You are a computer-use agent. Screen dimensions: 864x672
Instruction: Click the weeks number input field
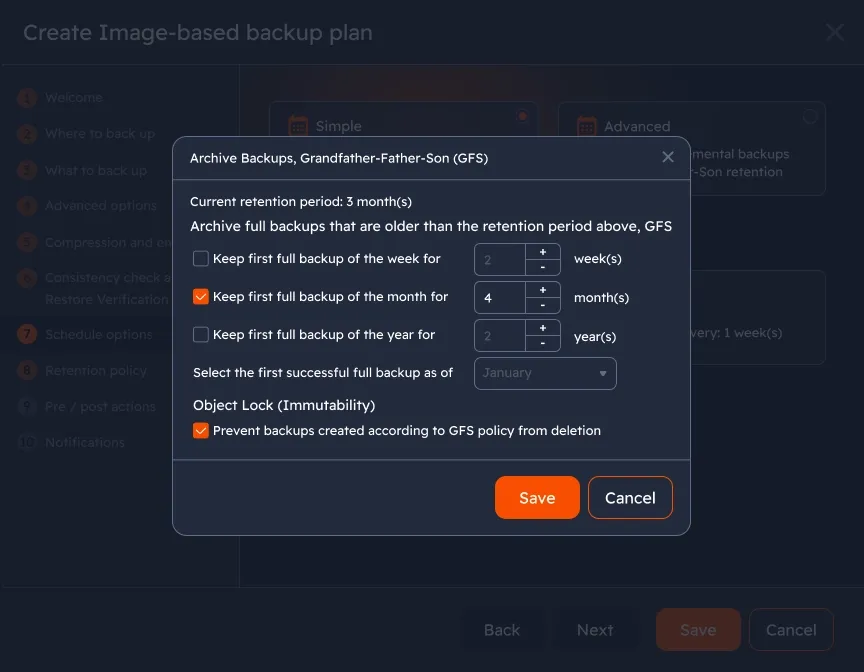tap(499, 260)
